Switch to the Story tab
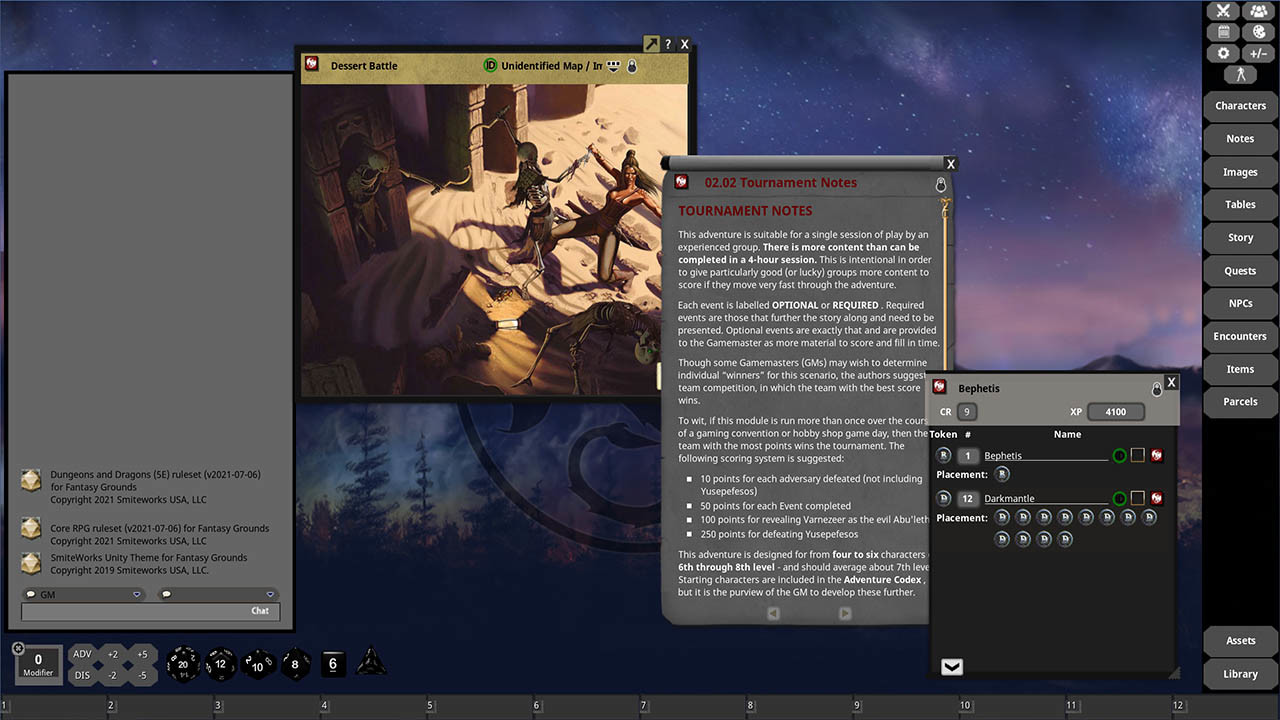Screen dimensions: 1280x720 point(1240,237)
